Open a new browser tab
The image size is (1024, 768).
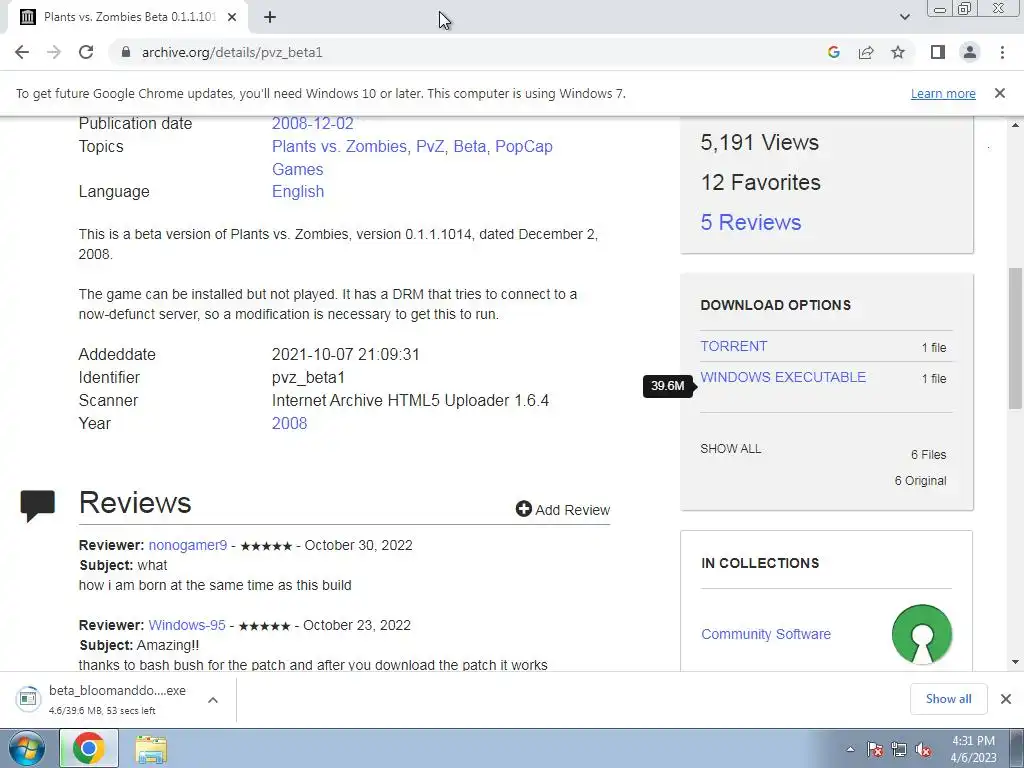pyautogui.click(x=270, y=17)
